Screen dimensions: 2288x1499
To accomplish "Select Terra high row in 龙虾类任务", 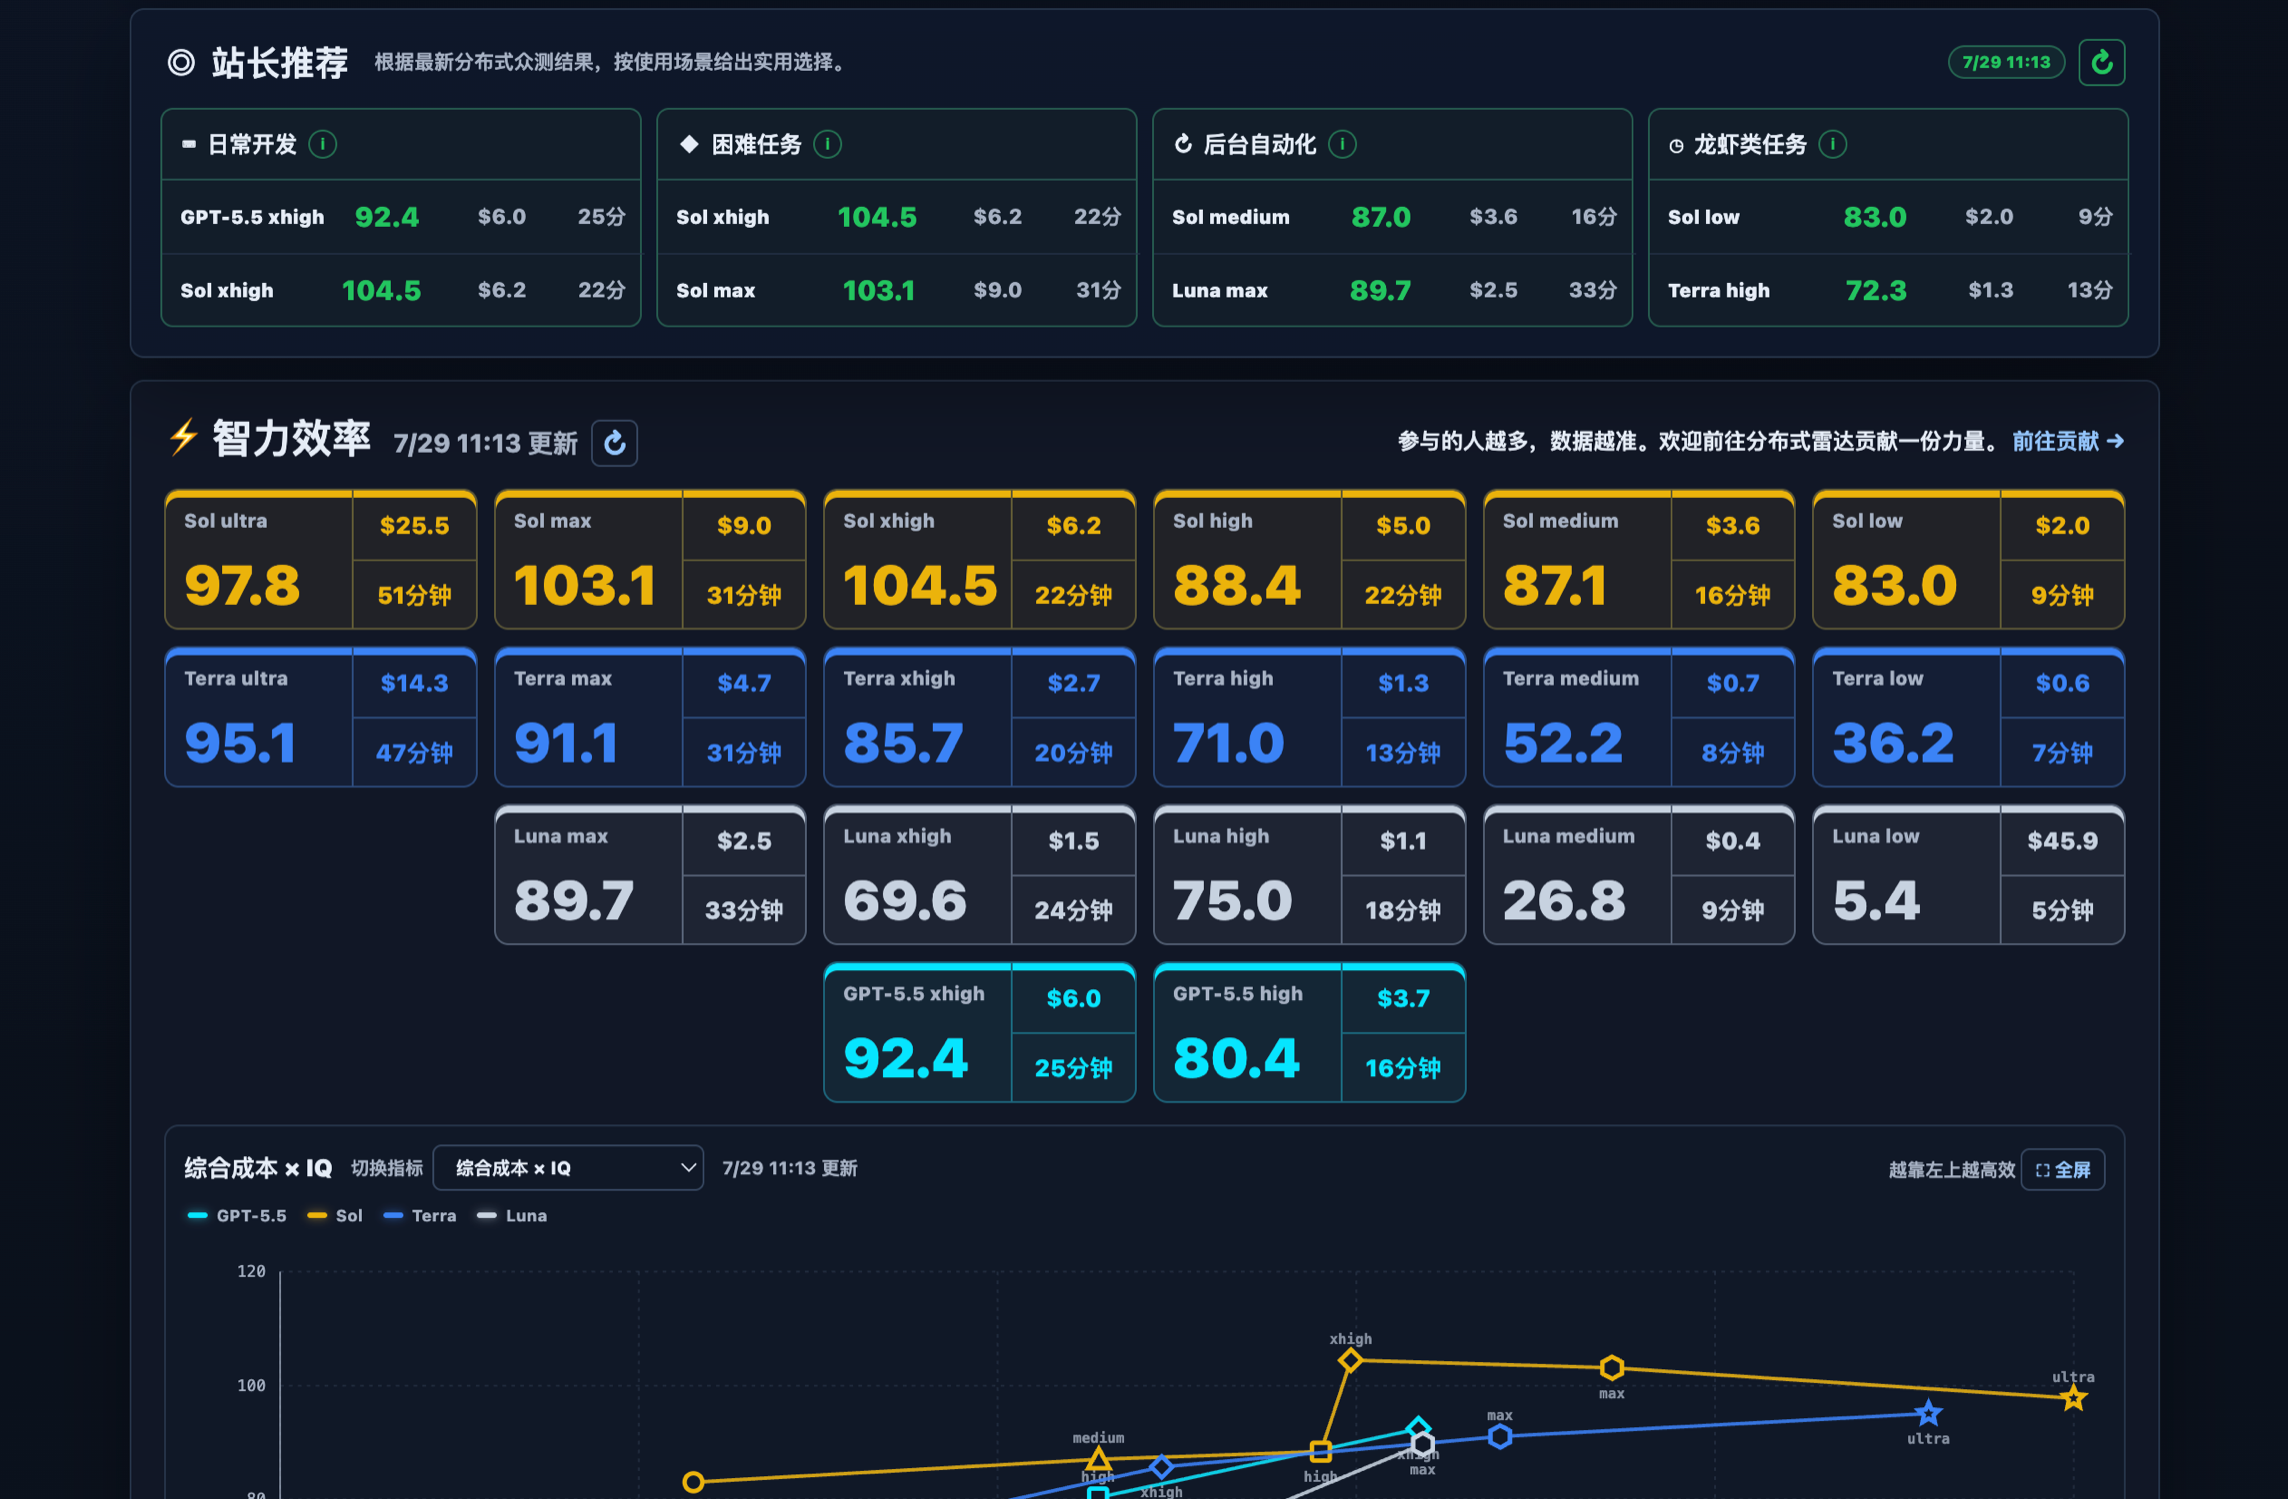I will 1889,290.
